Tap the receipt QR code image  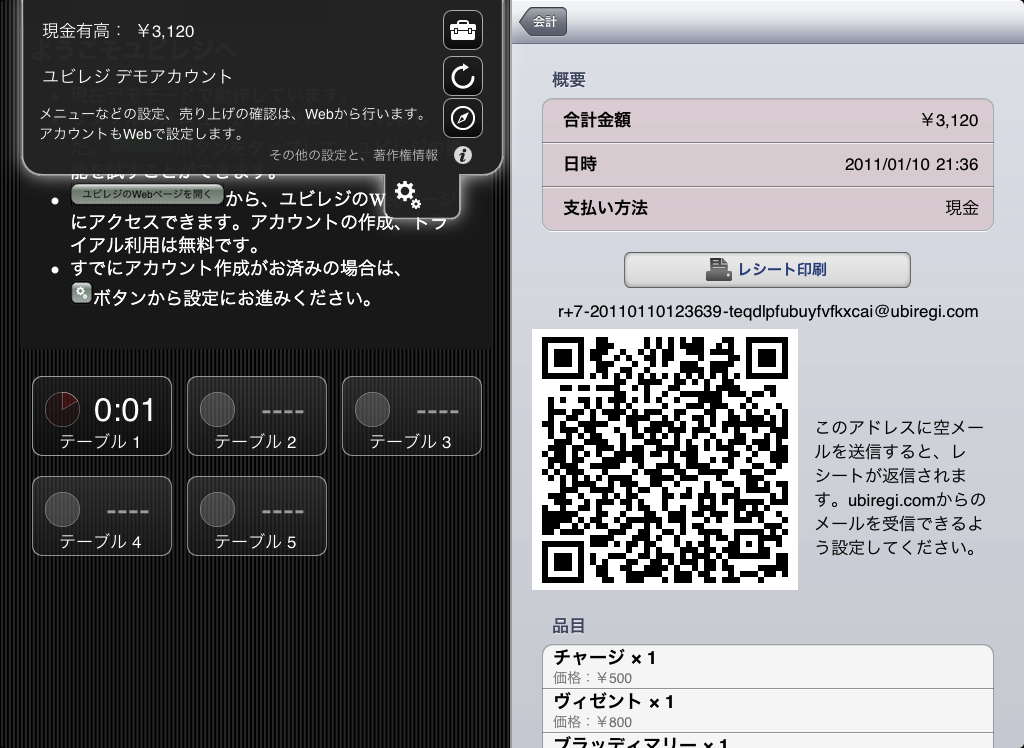(665, 459)
